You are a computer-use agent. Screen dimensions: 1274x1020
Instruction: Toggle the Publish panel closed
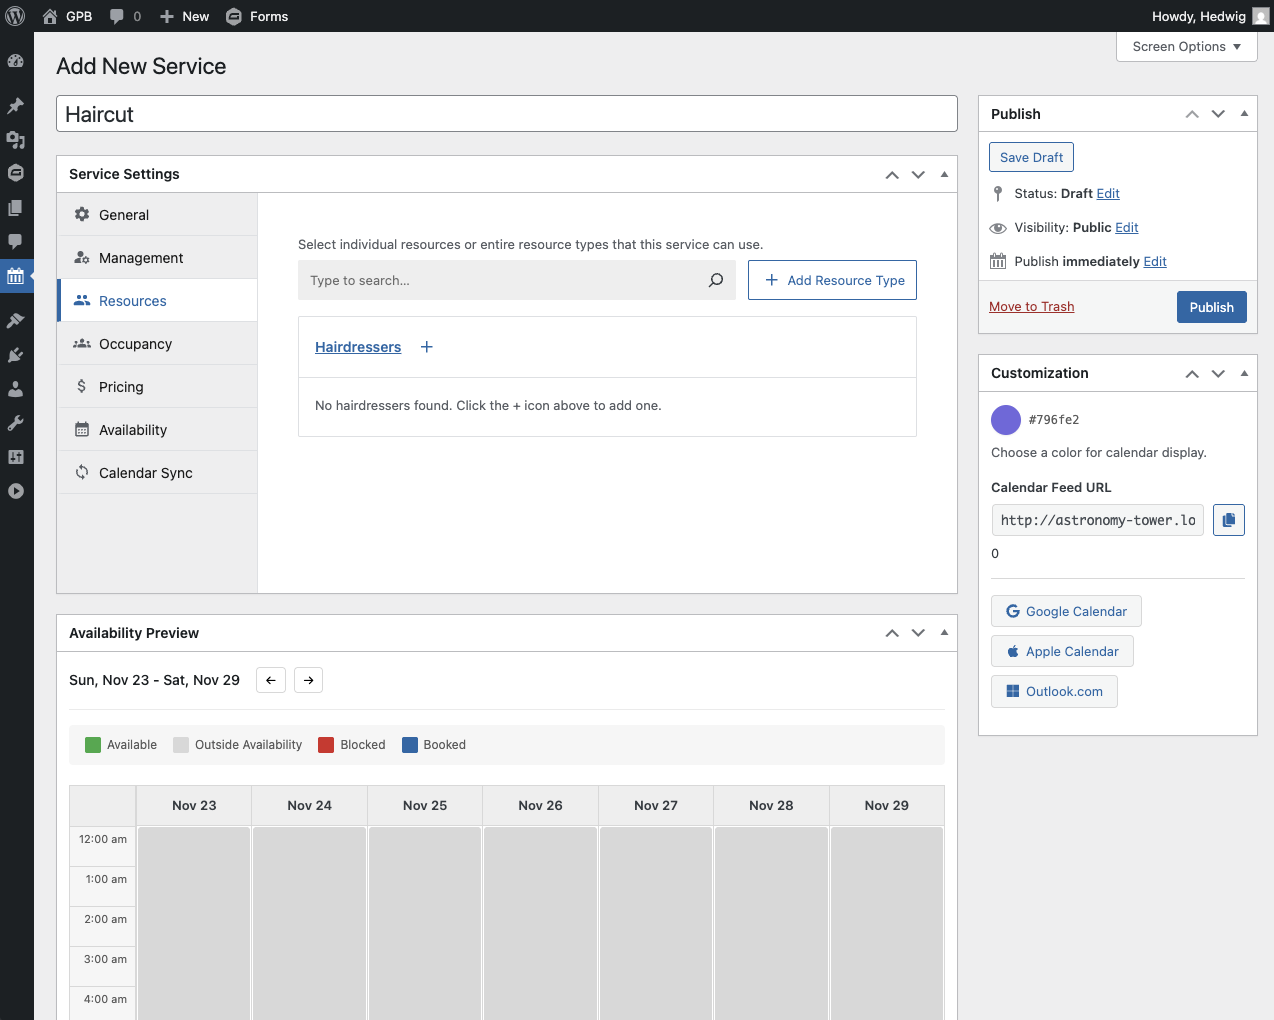pyautogui.click(x=1244, y=114)
